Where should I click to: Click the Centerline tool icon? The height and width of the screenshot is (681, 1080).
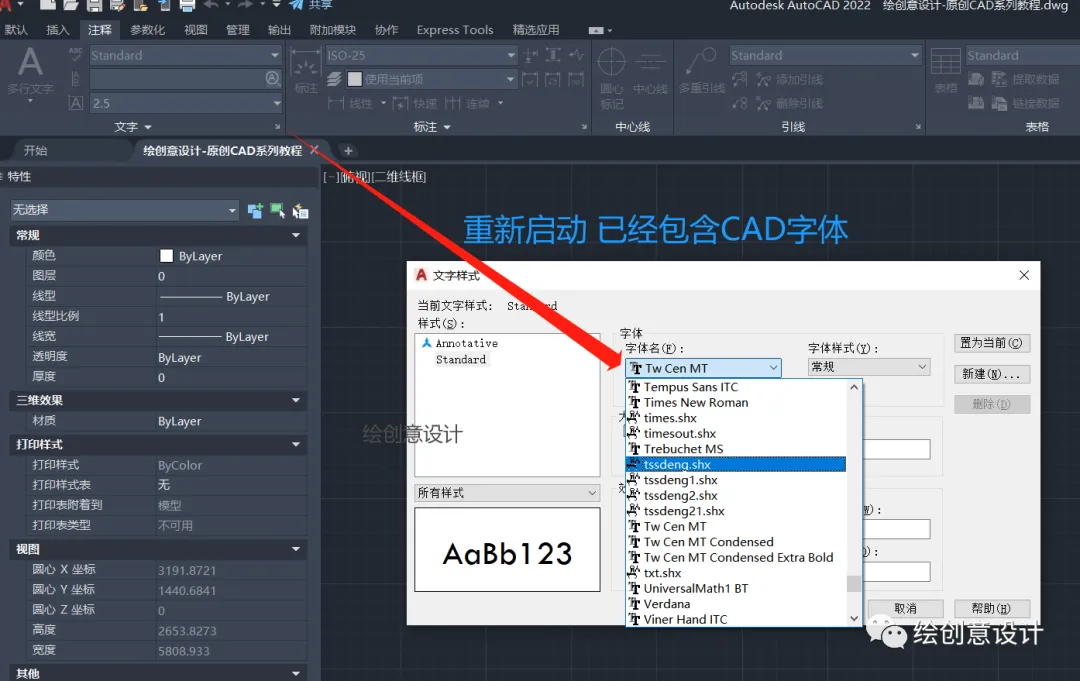point(650,63)
